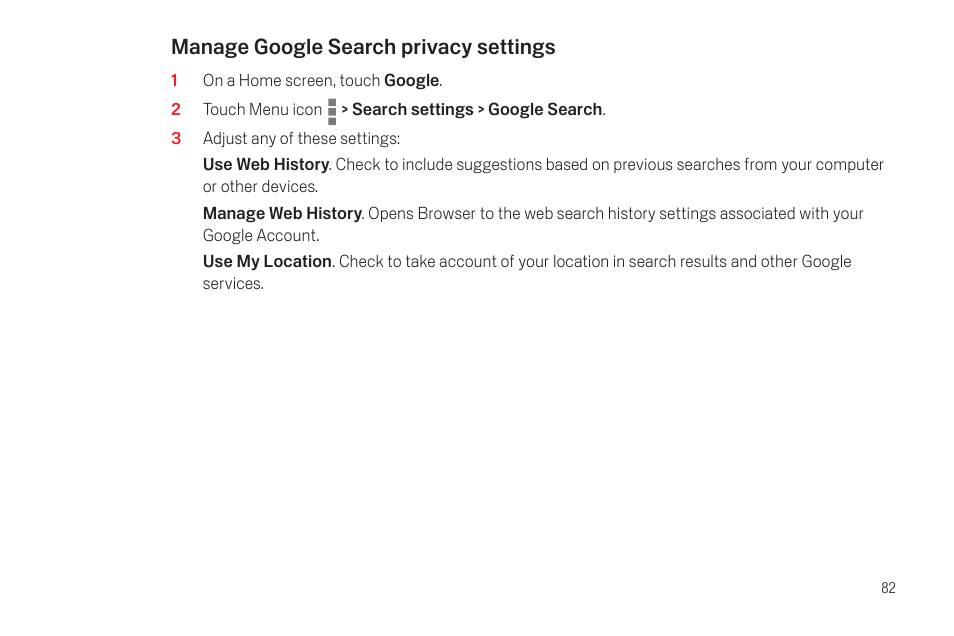Click the 'Manage Web History' bold label

282,214
